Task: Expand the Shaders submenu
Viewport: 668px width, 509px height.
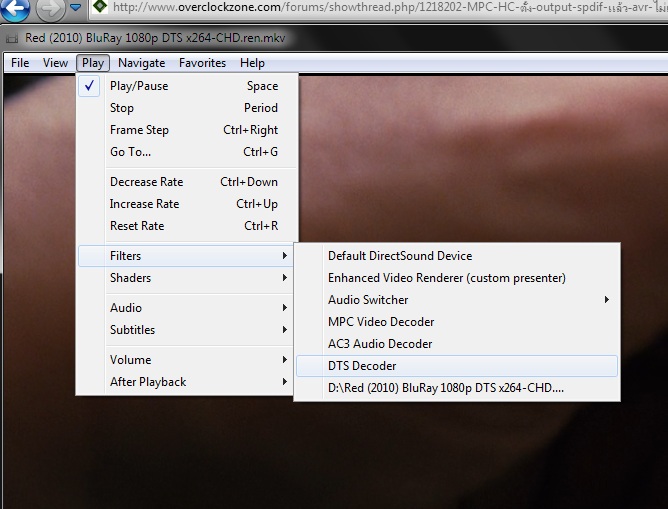Action: click(x=186, y=278)
